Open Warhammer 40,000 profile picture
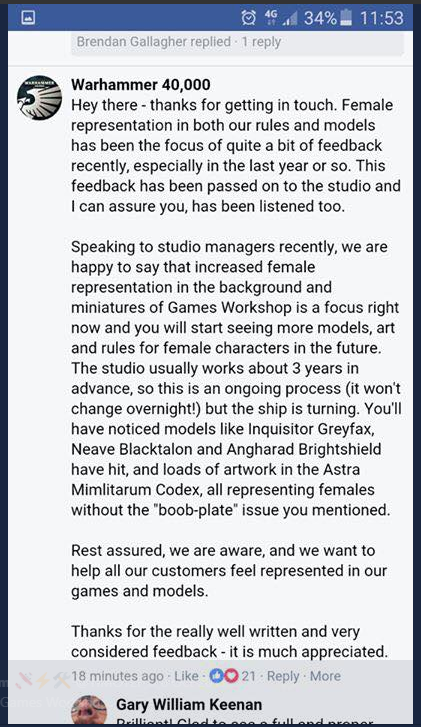Image resolution: width=421 pixels, height=727 pixels. pos(39,97)
